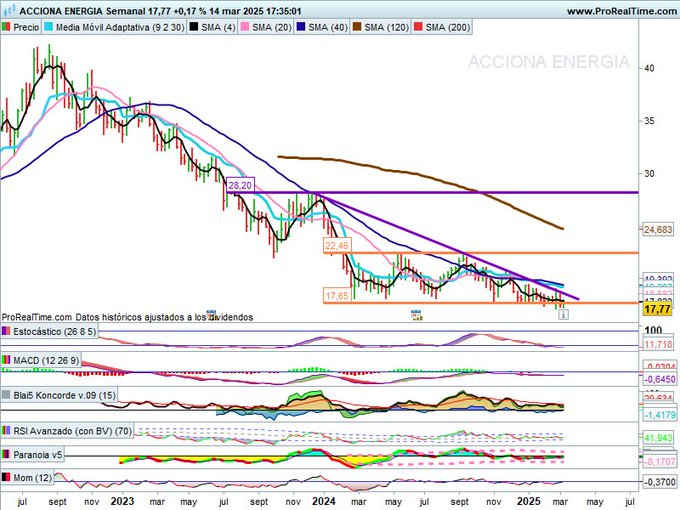Click the horizontal purple 28,20 line
The width and height of the screenshot is (680, 510).
(x=434, y=192)
